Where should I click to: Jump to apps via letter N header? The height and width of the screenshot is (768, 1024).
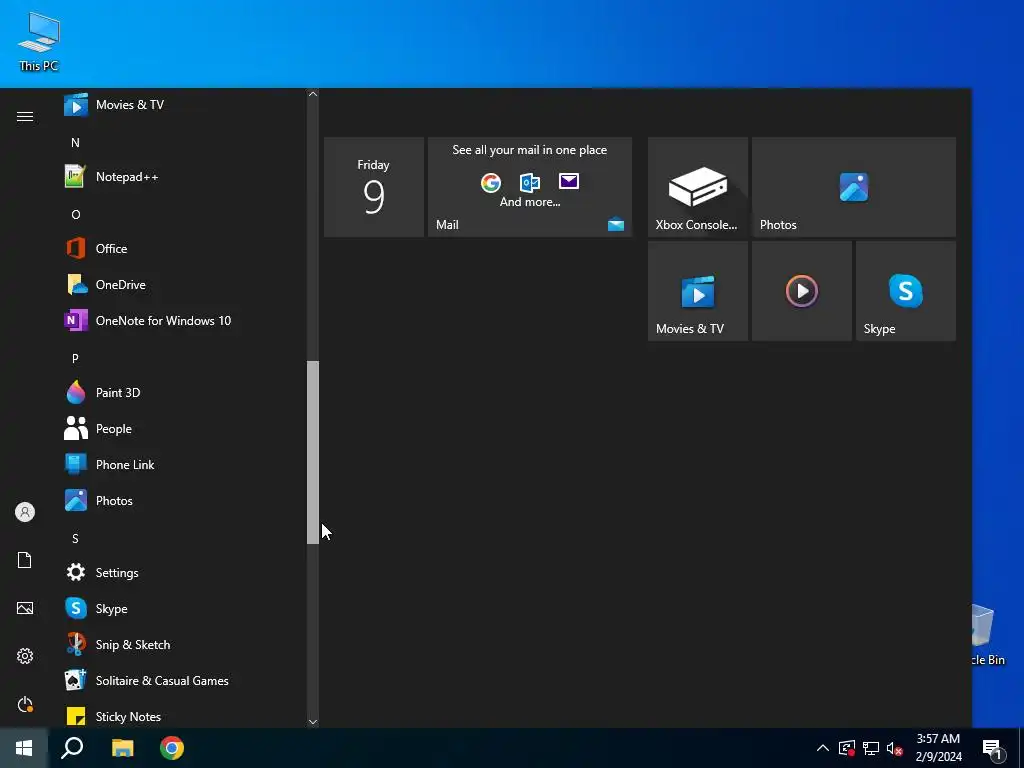pos(75,142)
